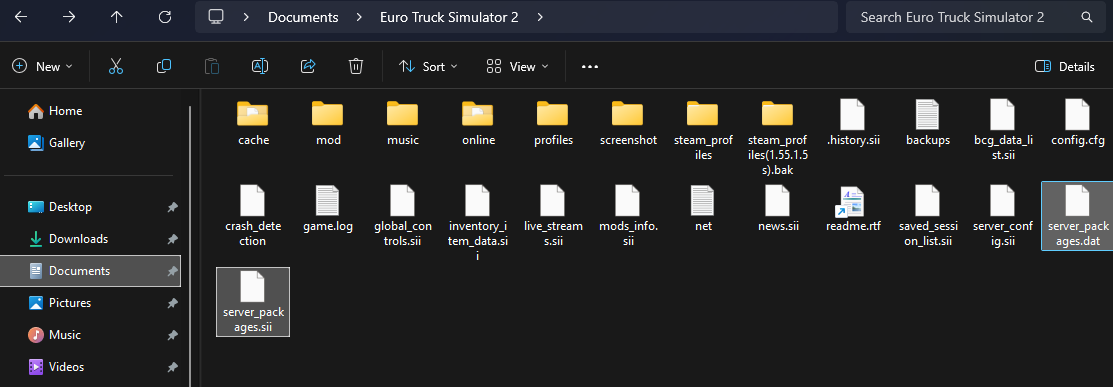Open Desktop in the navigation pane
The width and height of the screenshot is (1113, 387).
tap(60, 207)
